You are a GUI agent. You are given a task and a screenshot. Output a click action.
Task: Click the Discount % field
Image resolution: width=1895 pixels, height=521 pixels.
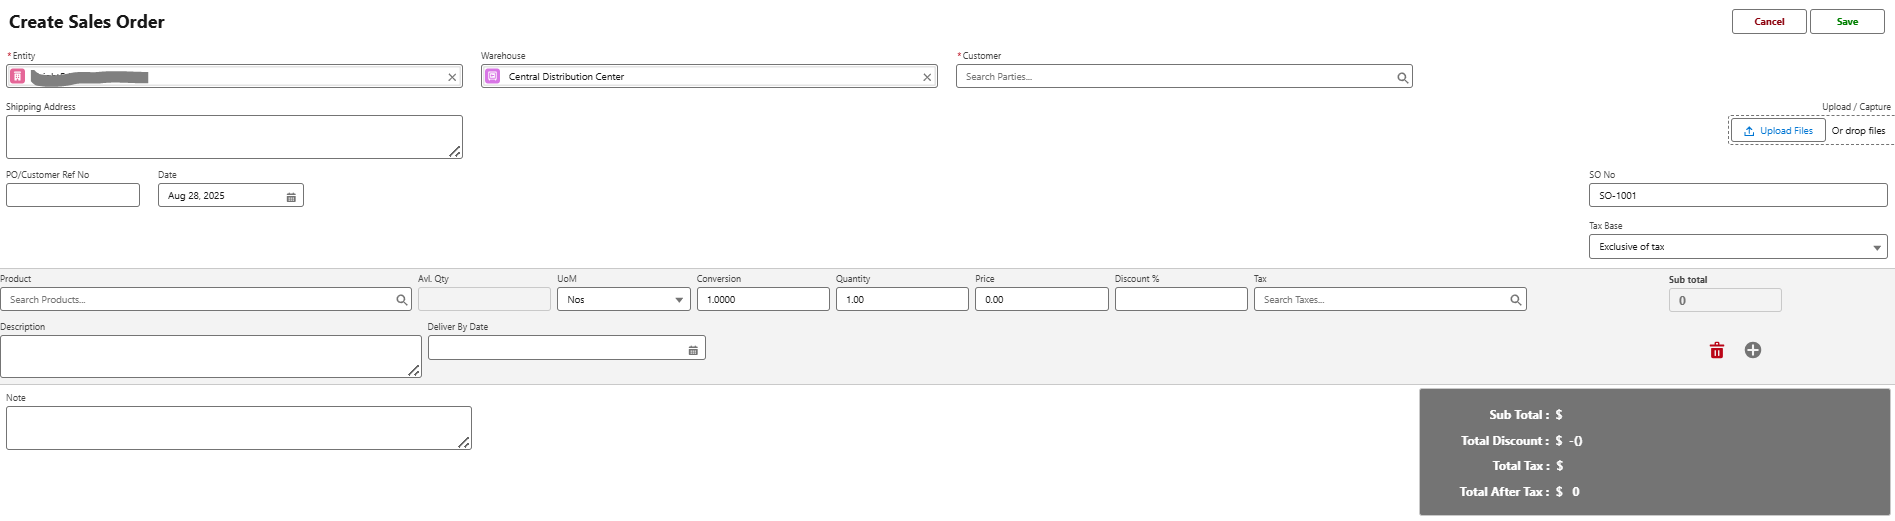pyautogui.click(x=1181, y=299)
